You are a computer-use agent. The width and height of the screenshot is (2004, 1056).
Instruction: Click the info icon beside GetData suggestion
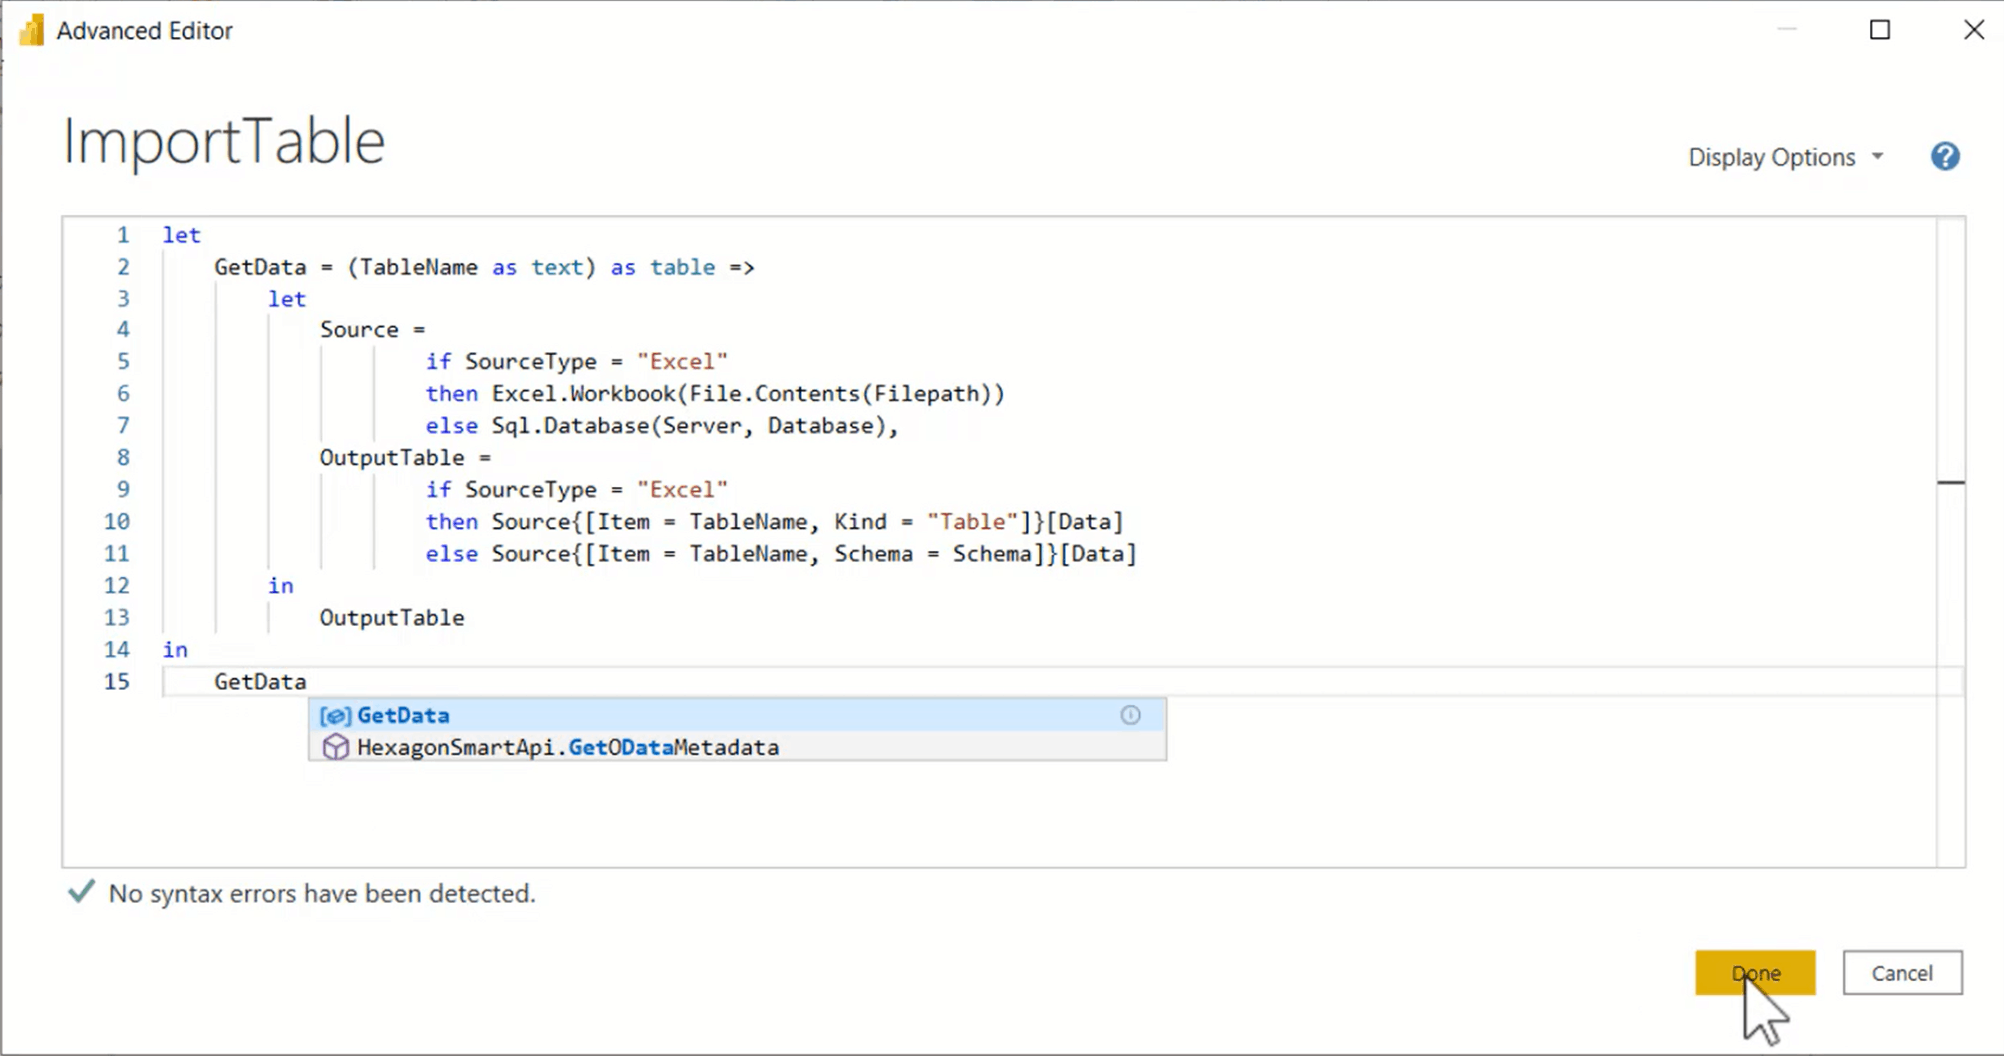(x=1131, y=715)
